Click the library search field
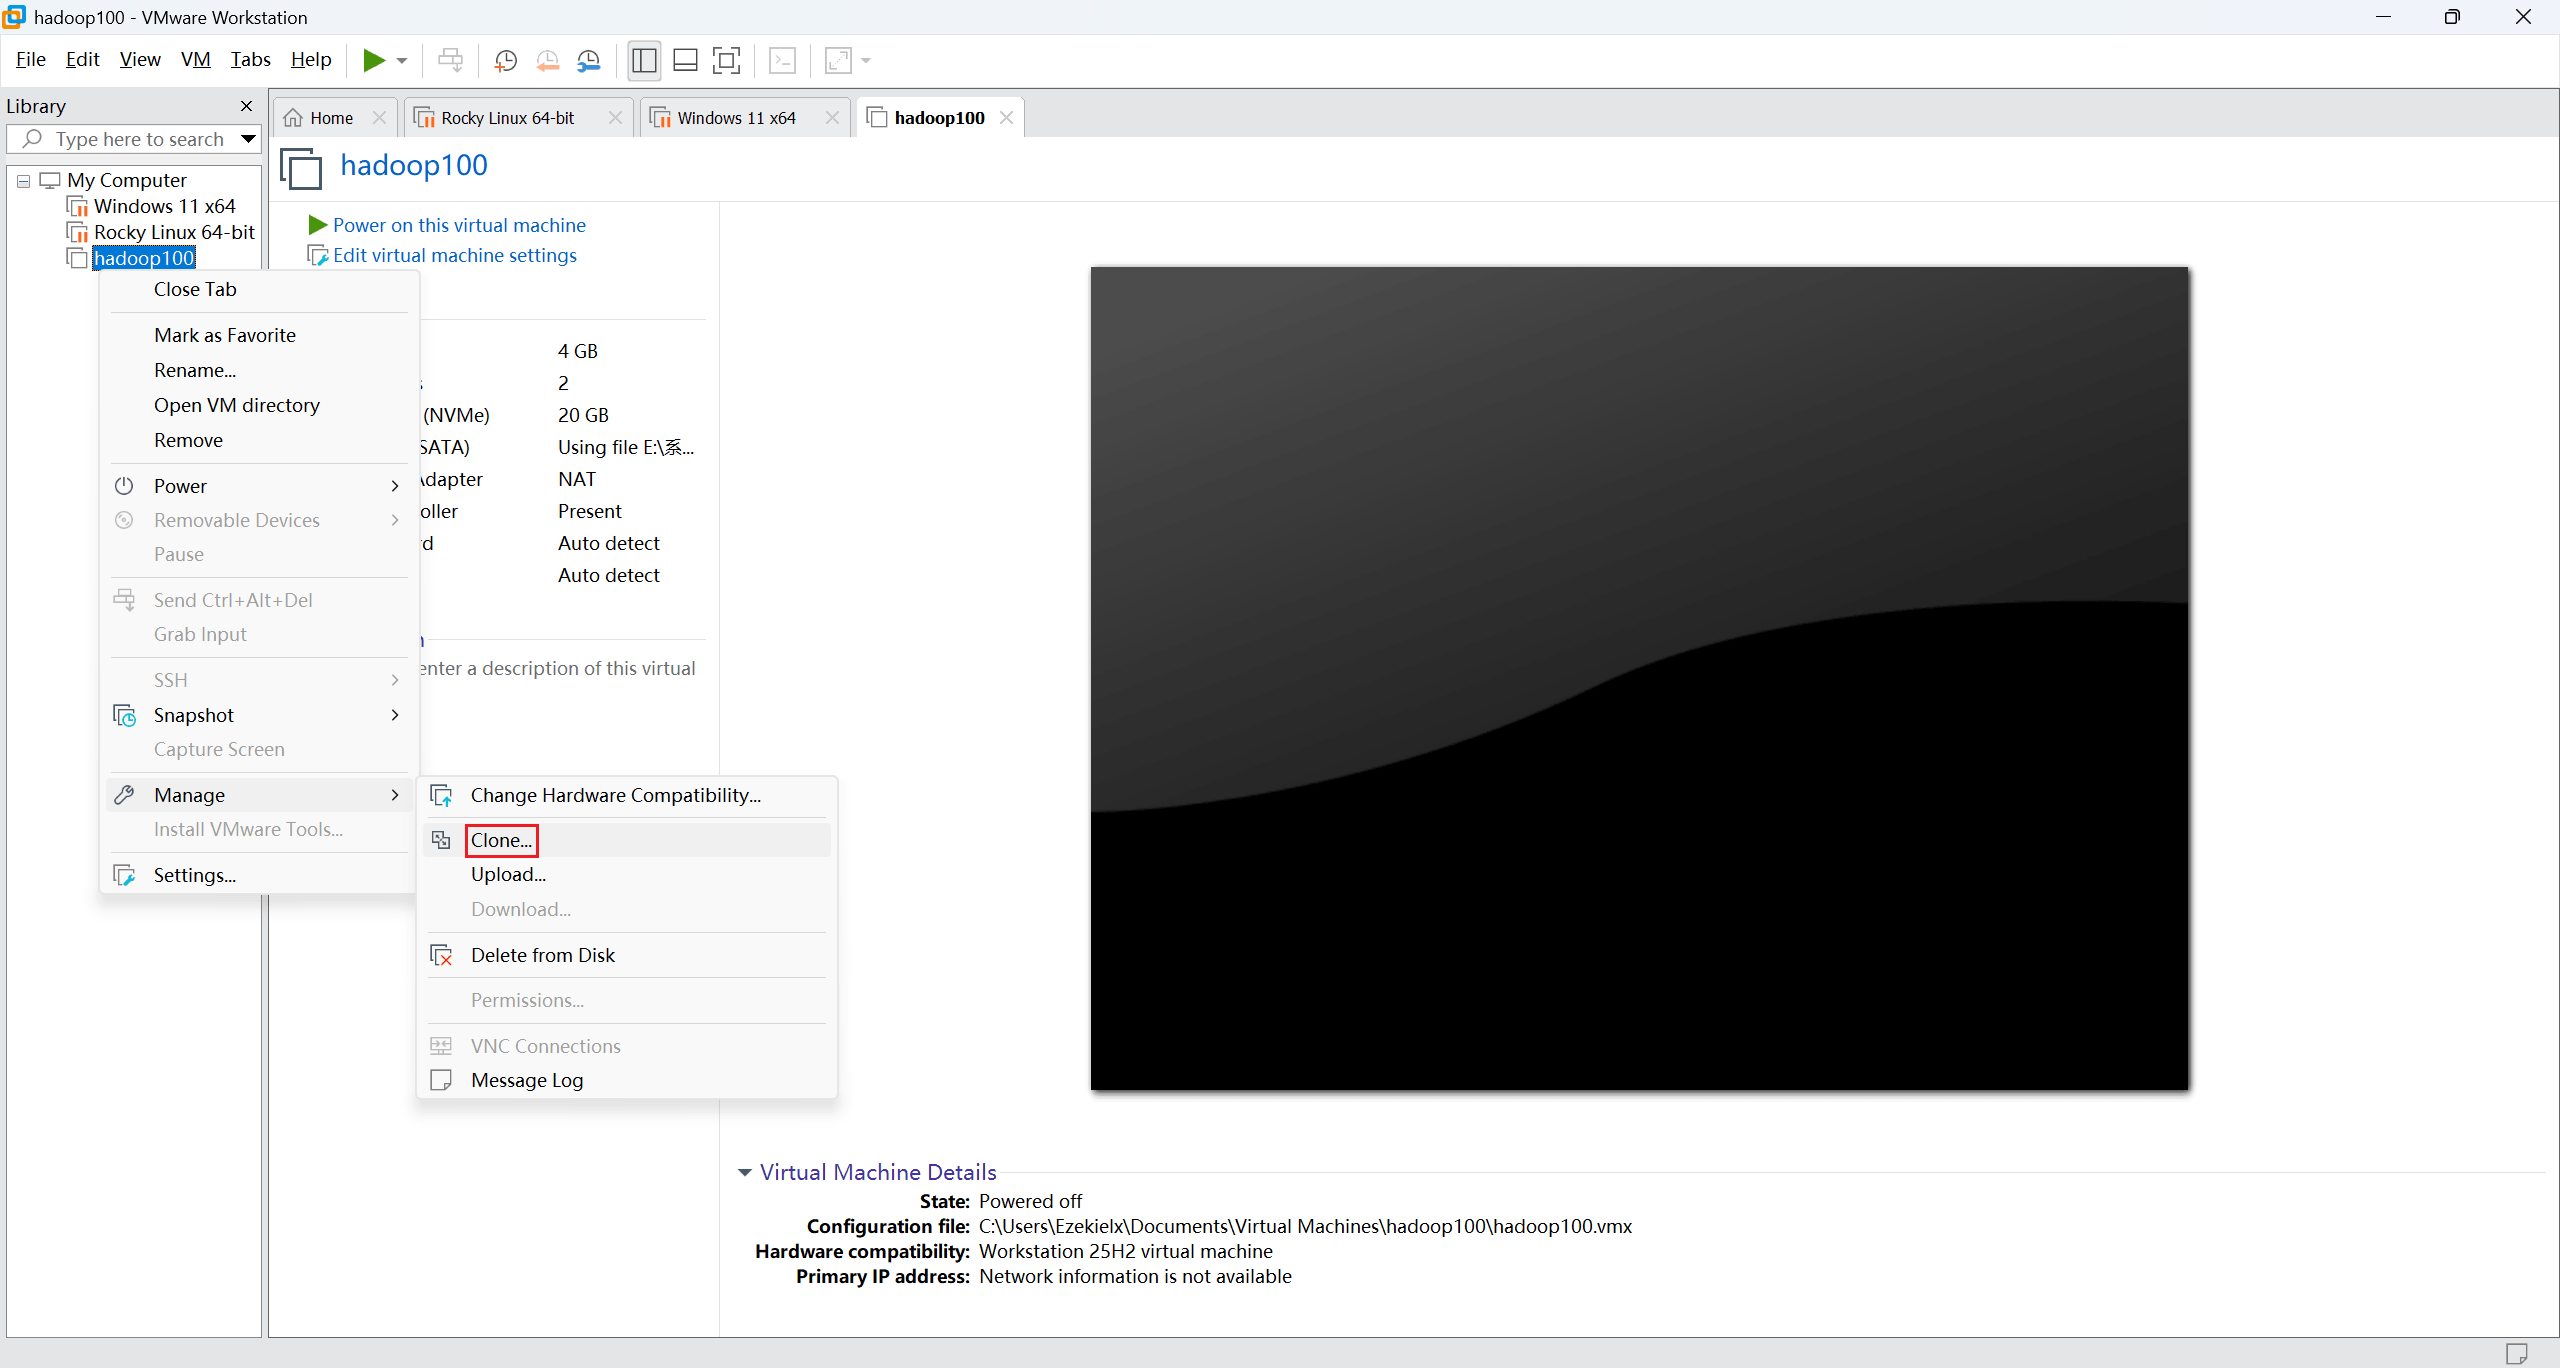2560x1368 pixels. coord(134,139)
